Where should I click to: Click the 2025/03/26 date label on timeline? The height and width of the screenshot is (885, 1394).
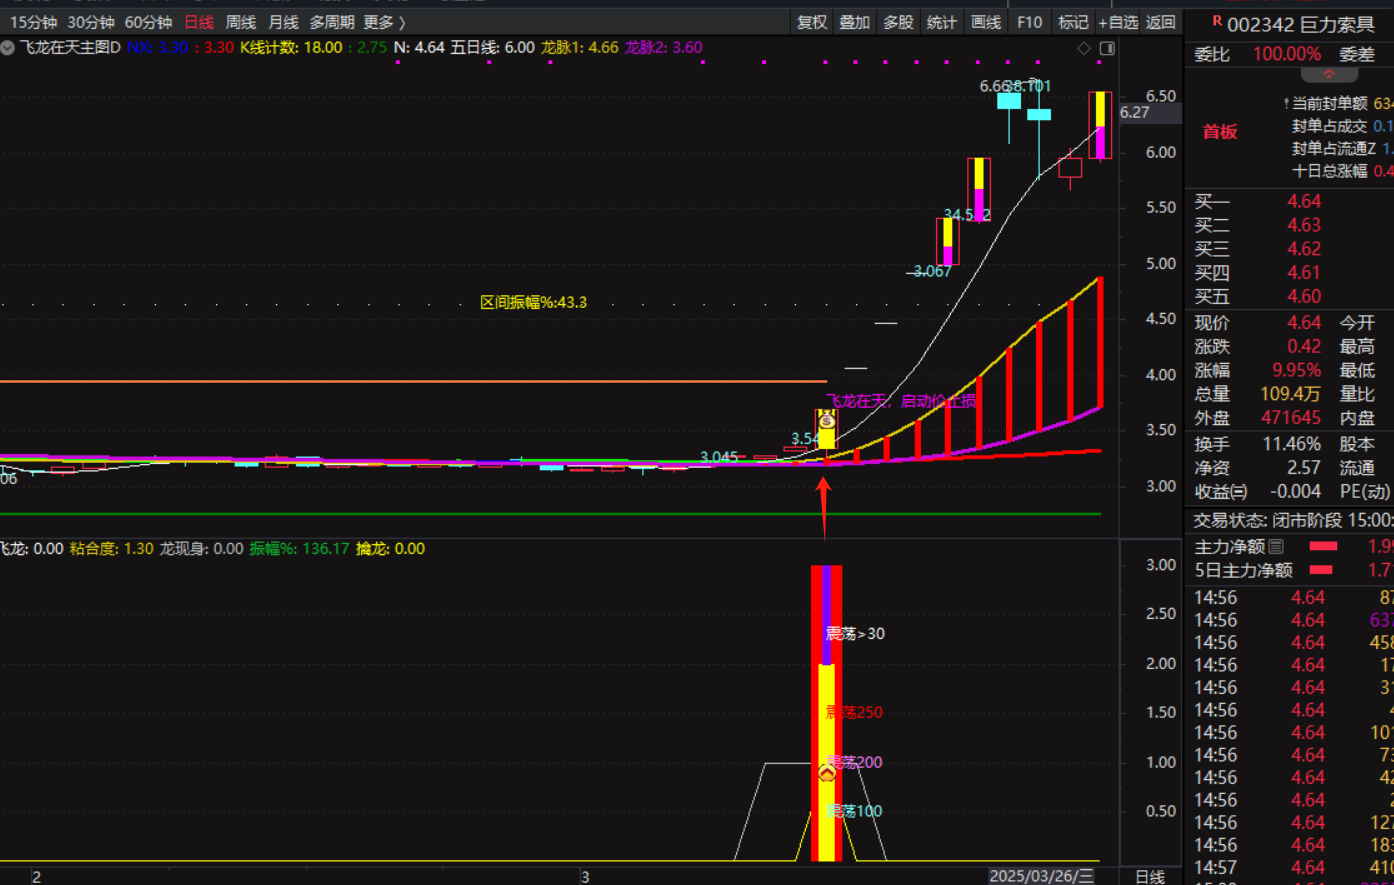1041,876
